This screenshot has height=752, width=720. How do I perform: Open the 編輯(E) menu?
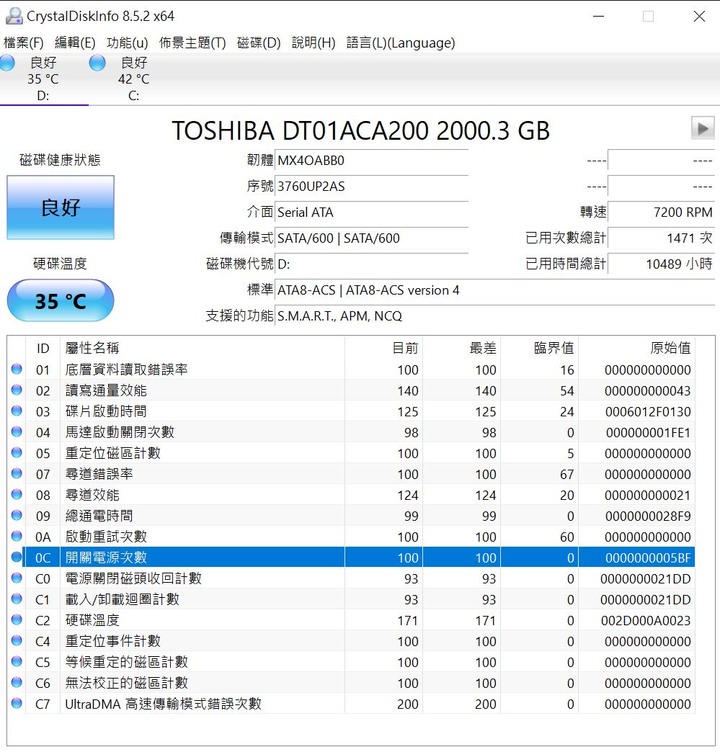tap(75, 43)
